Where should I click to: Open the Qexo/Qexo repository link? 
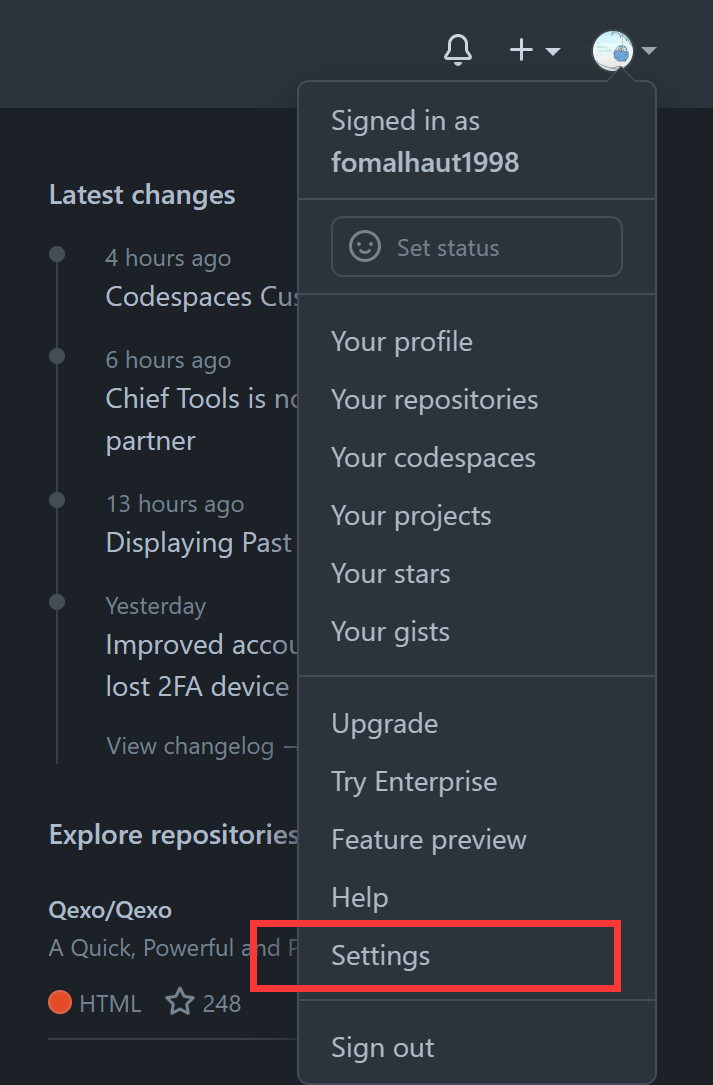pyautogui.click(x=110, y=911)
